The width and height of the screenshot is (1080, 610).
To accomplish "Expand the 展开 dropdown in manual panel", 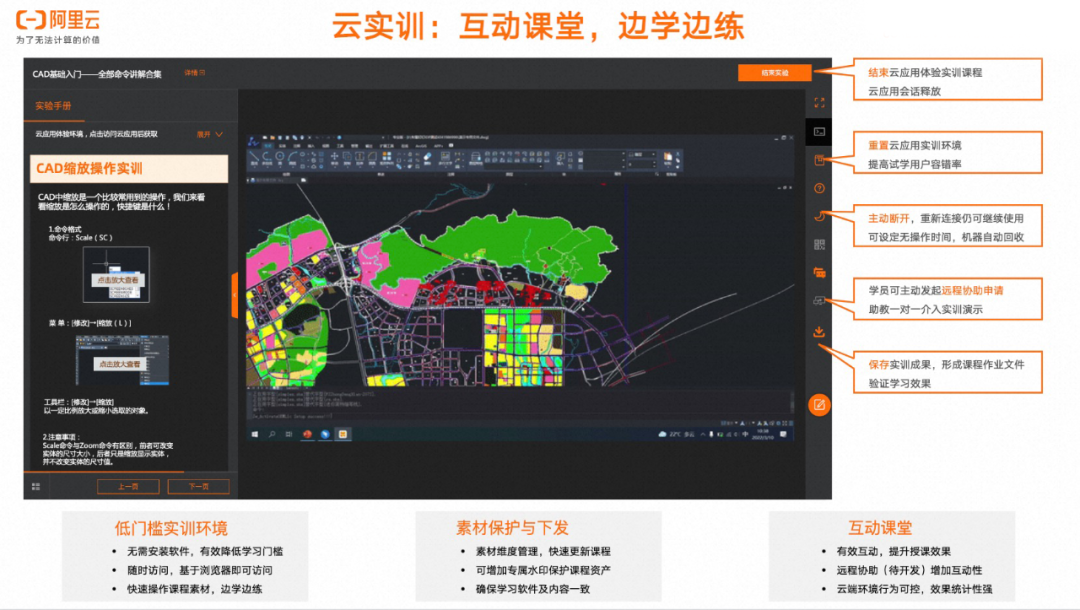I will 210,134.
